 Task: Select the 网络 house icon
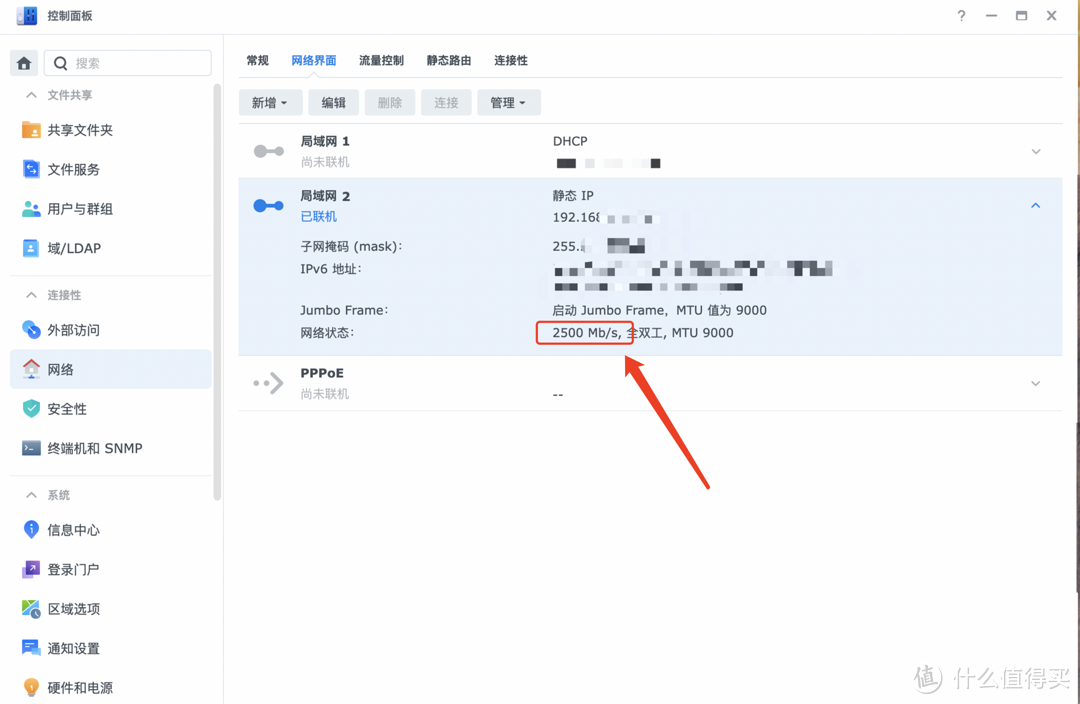pyautogui.click(x=31, y=369)
